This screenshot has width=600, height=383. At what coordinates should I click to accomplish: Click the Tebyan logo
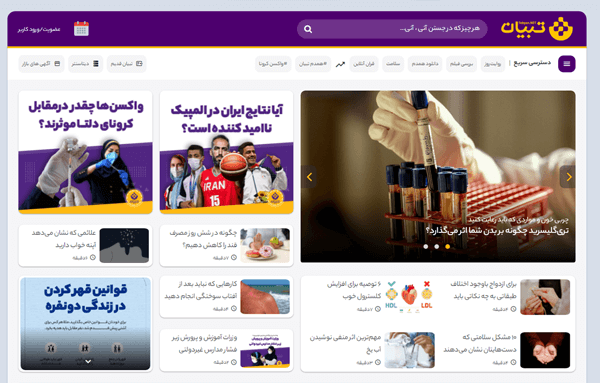click(536, 29)
